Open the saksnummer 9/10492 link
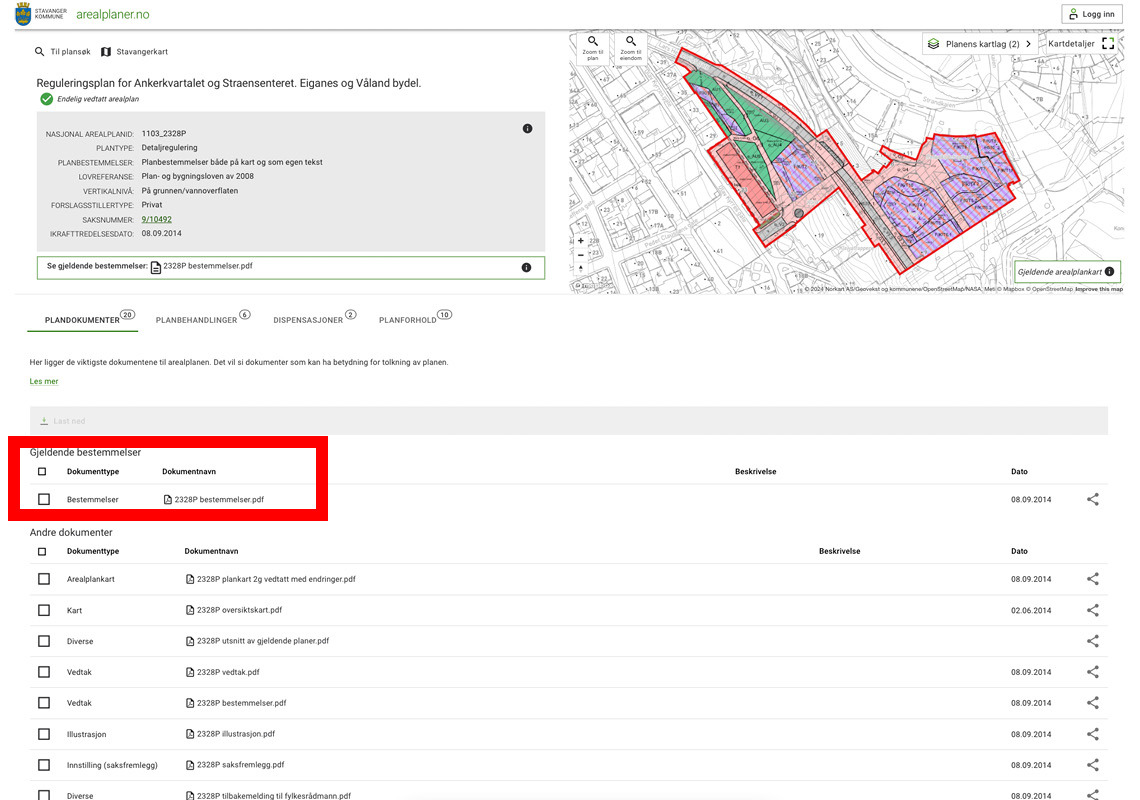 156,219
